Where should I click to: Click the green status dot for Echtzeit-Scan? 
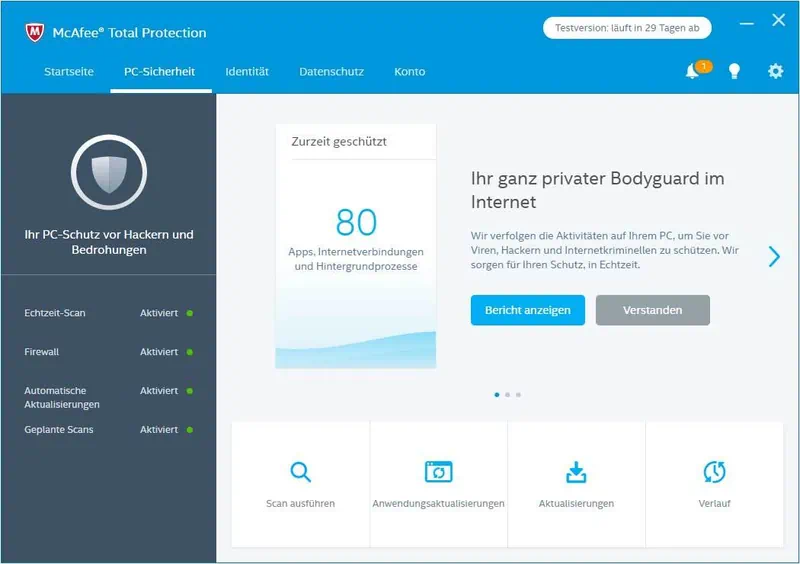click(190, 313)
